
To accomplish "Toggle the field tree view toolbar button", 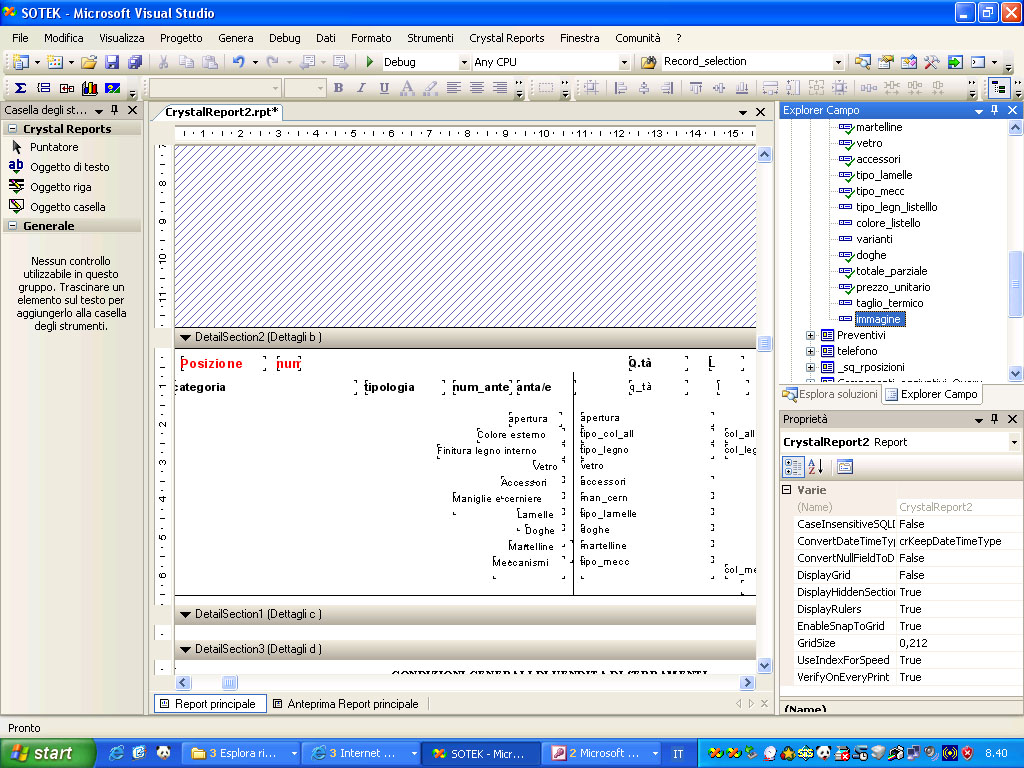I will pyautogui.click(x=999, y=88).
